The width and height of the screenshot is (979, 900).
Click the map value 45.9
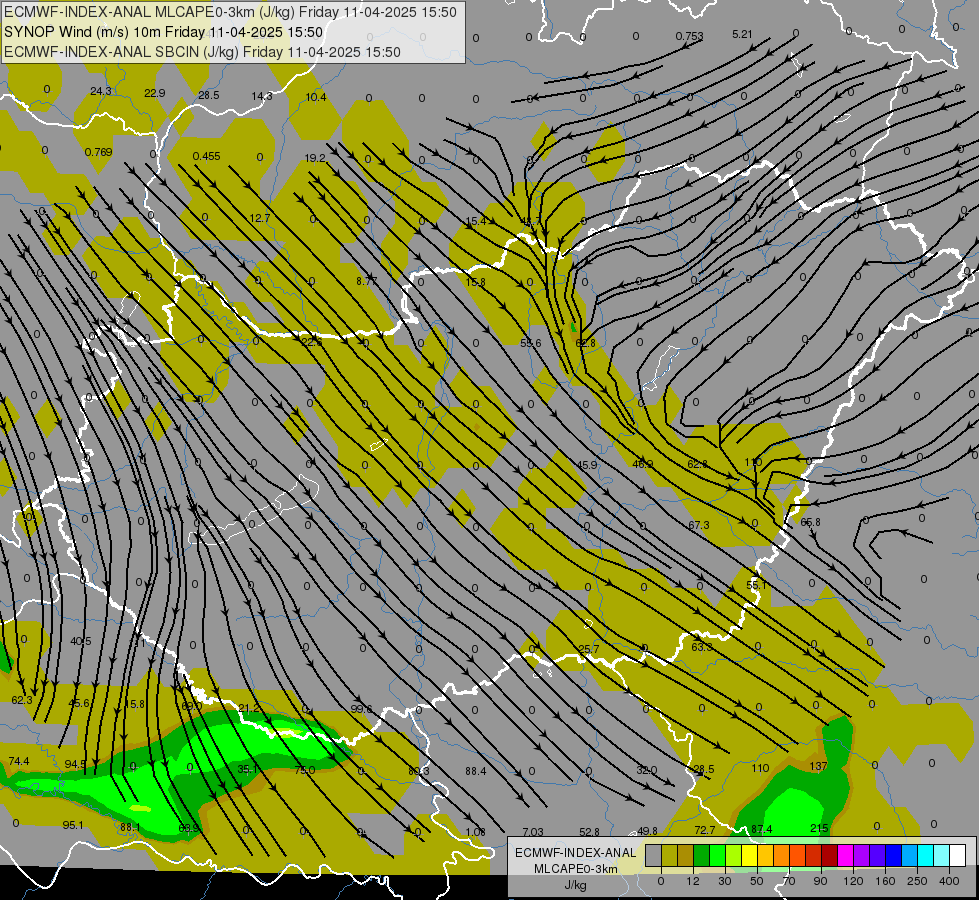[x=587, y=465]
